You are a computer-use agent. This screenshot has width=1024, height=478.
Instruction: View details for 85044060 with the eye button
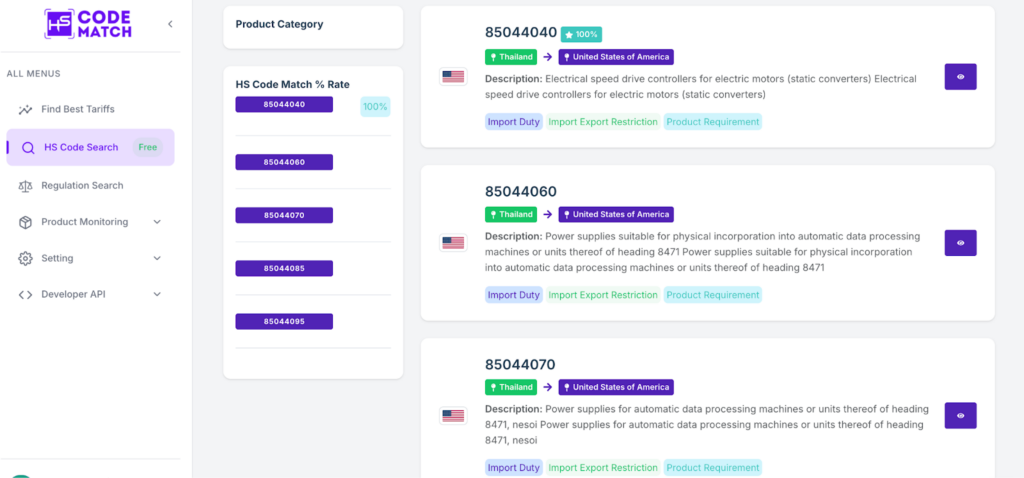click(x=960, y=243)
